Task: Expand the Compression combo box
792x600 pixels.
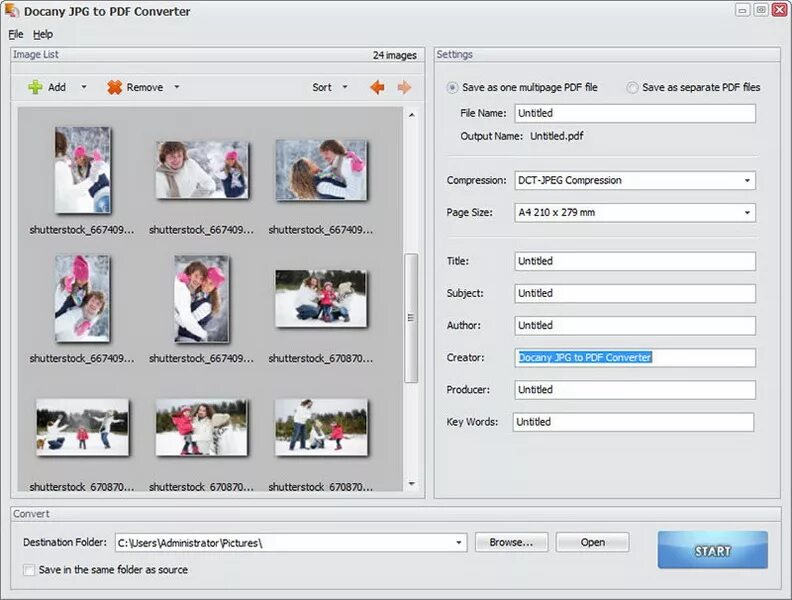Action: pos(747,180)
